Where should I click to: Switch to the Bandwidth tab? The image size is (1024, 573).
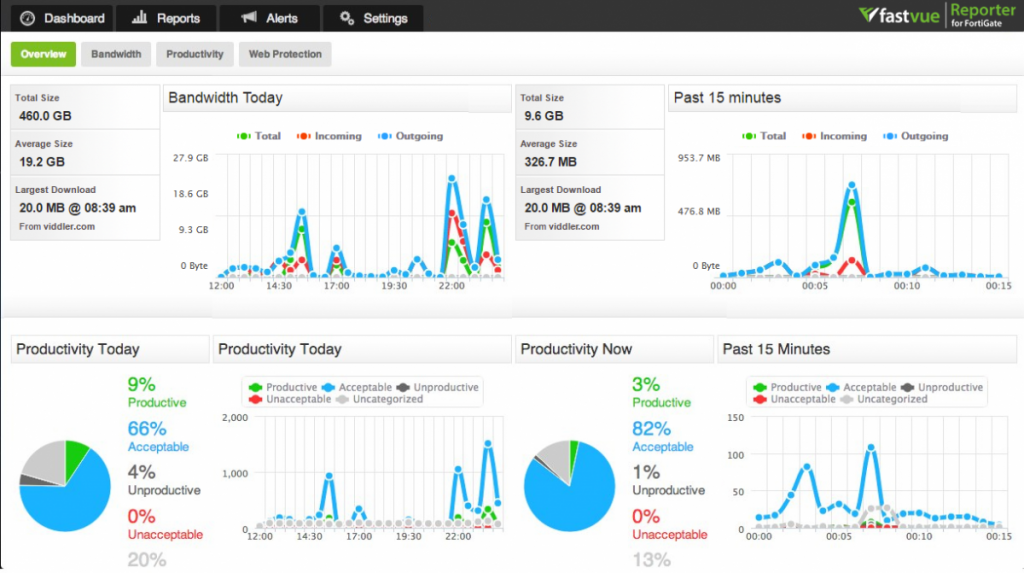point(116,54)
